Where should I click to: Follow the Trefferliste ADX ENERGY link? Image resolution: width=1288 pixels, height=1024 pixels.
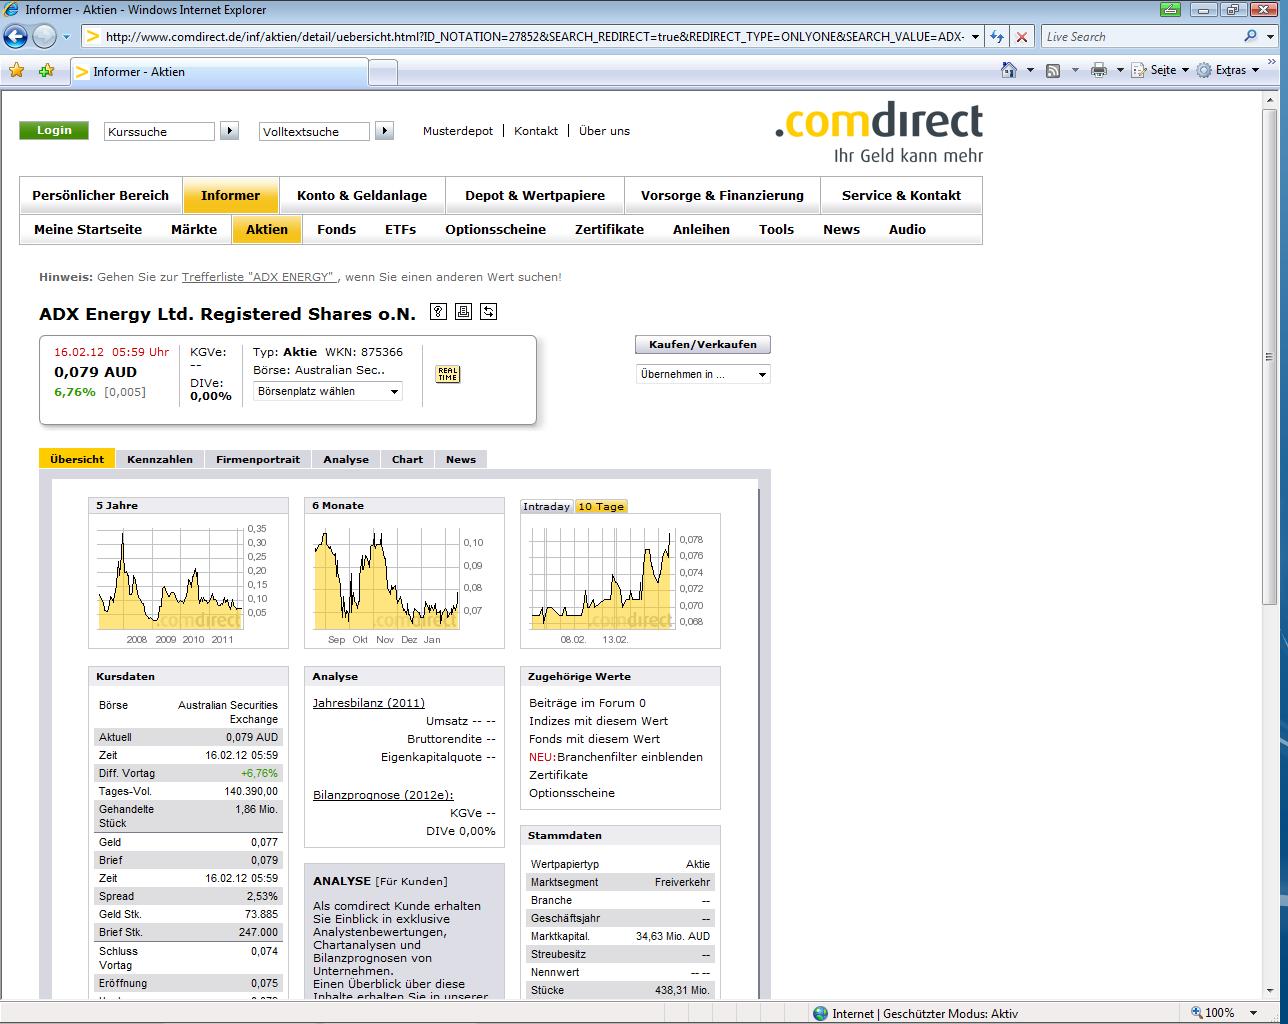pyautogui.click(x=259, y=277)
